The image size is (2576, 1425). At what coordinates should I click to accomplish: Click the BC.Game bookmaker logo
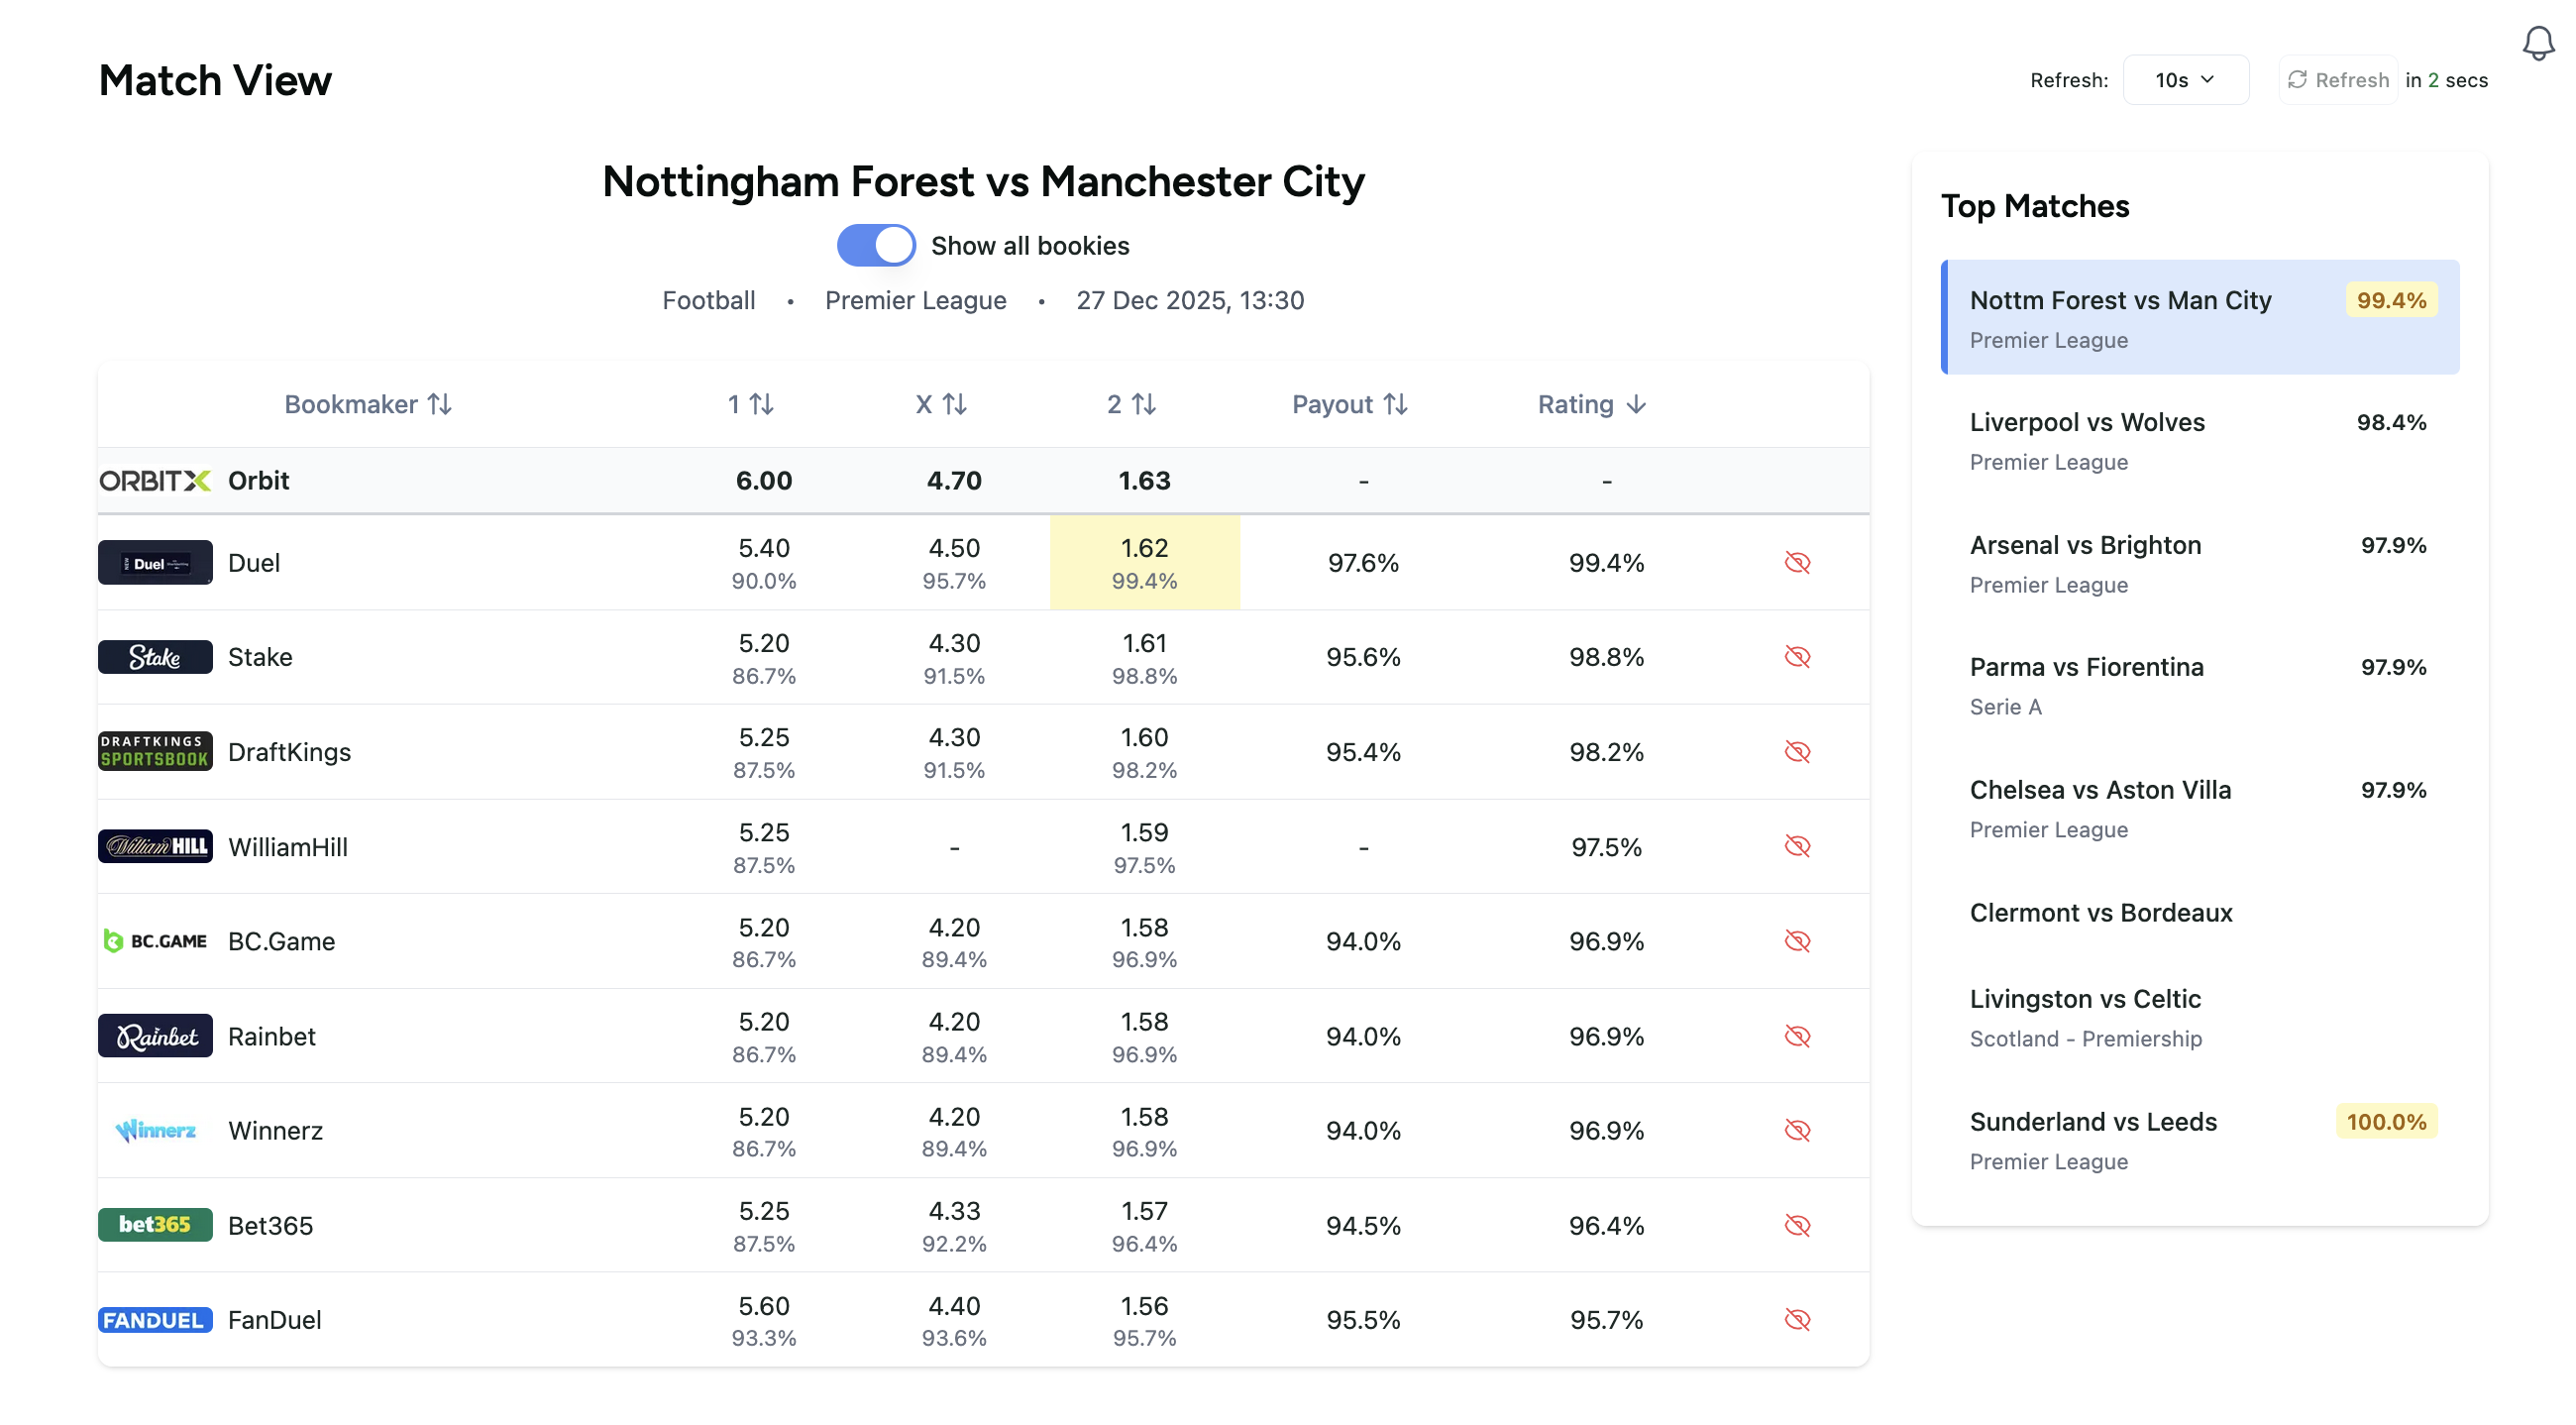point(155,941)
